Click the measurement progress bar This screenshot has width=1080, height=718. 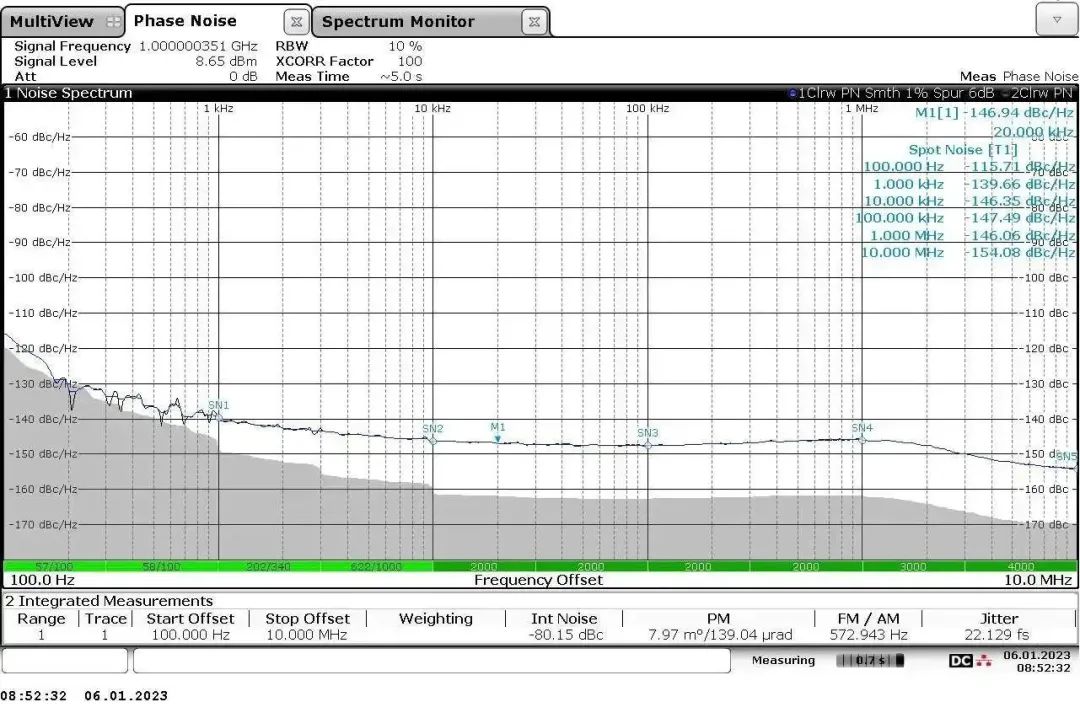[870, 660]
